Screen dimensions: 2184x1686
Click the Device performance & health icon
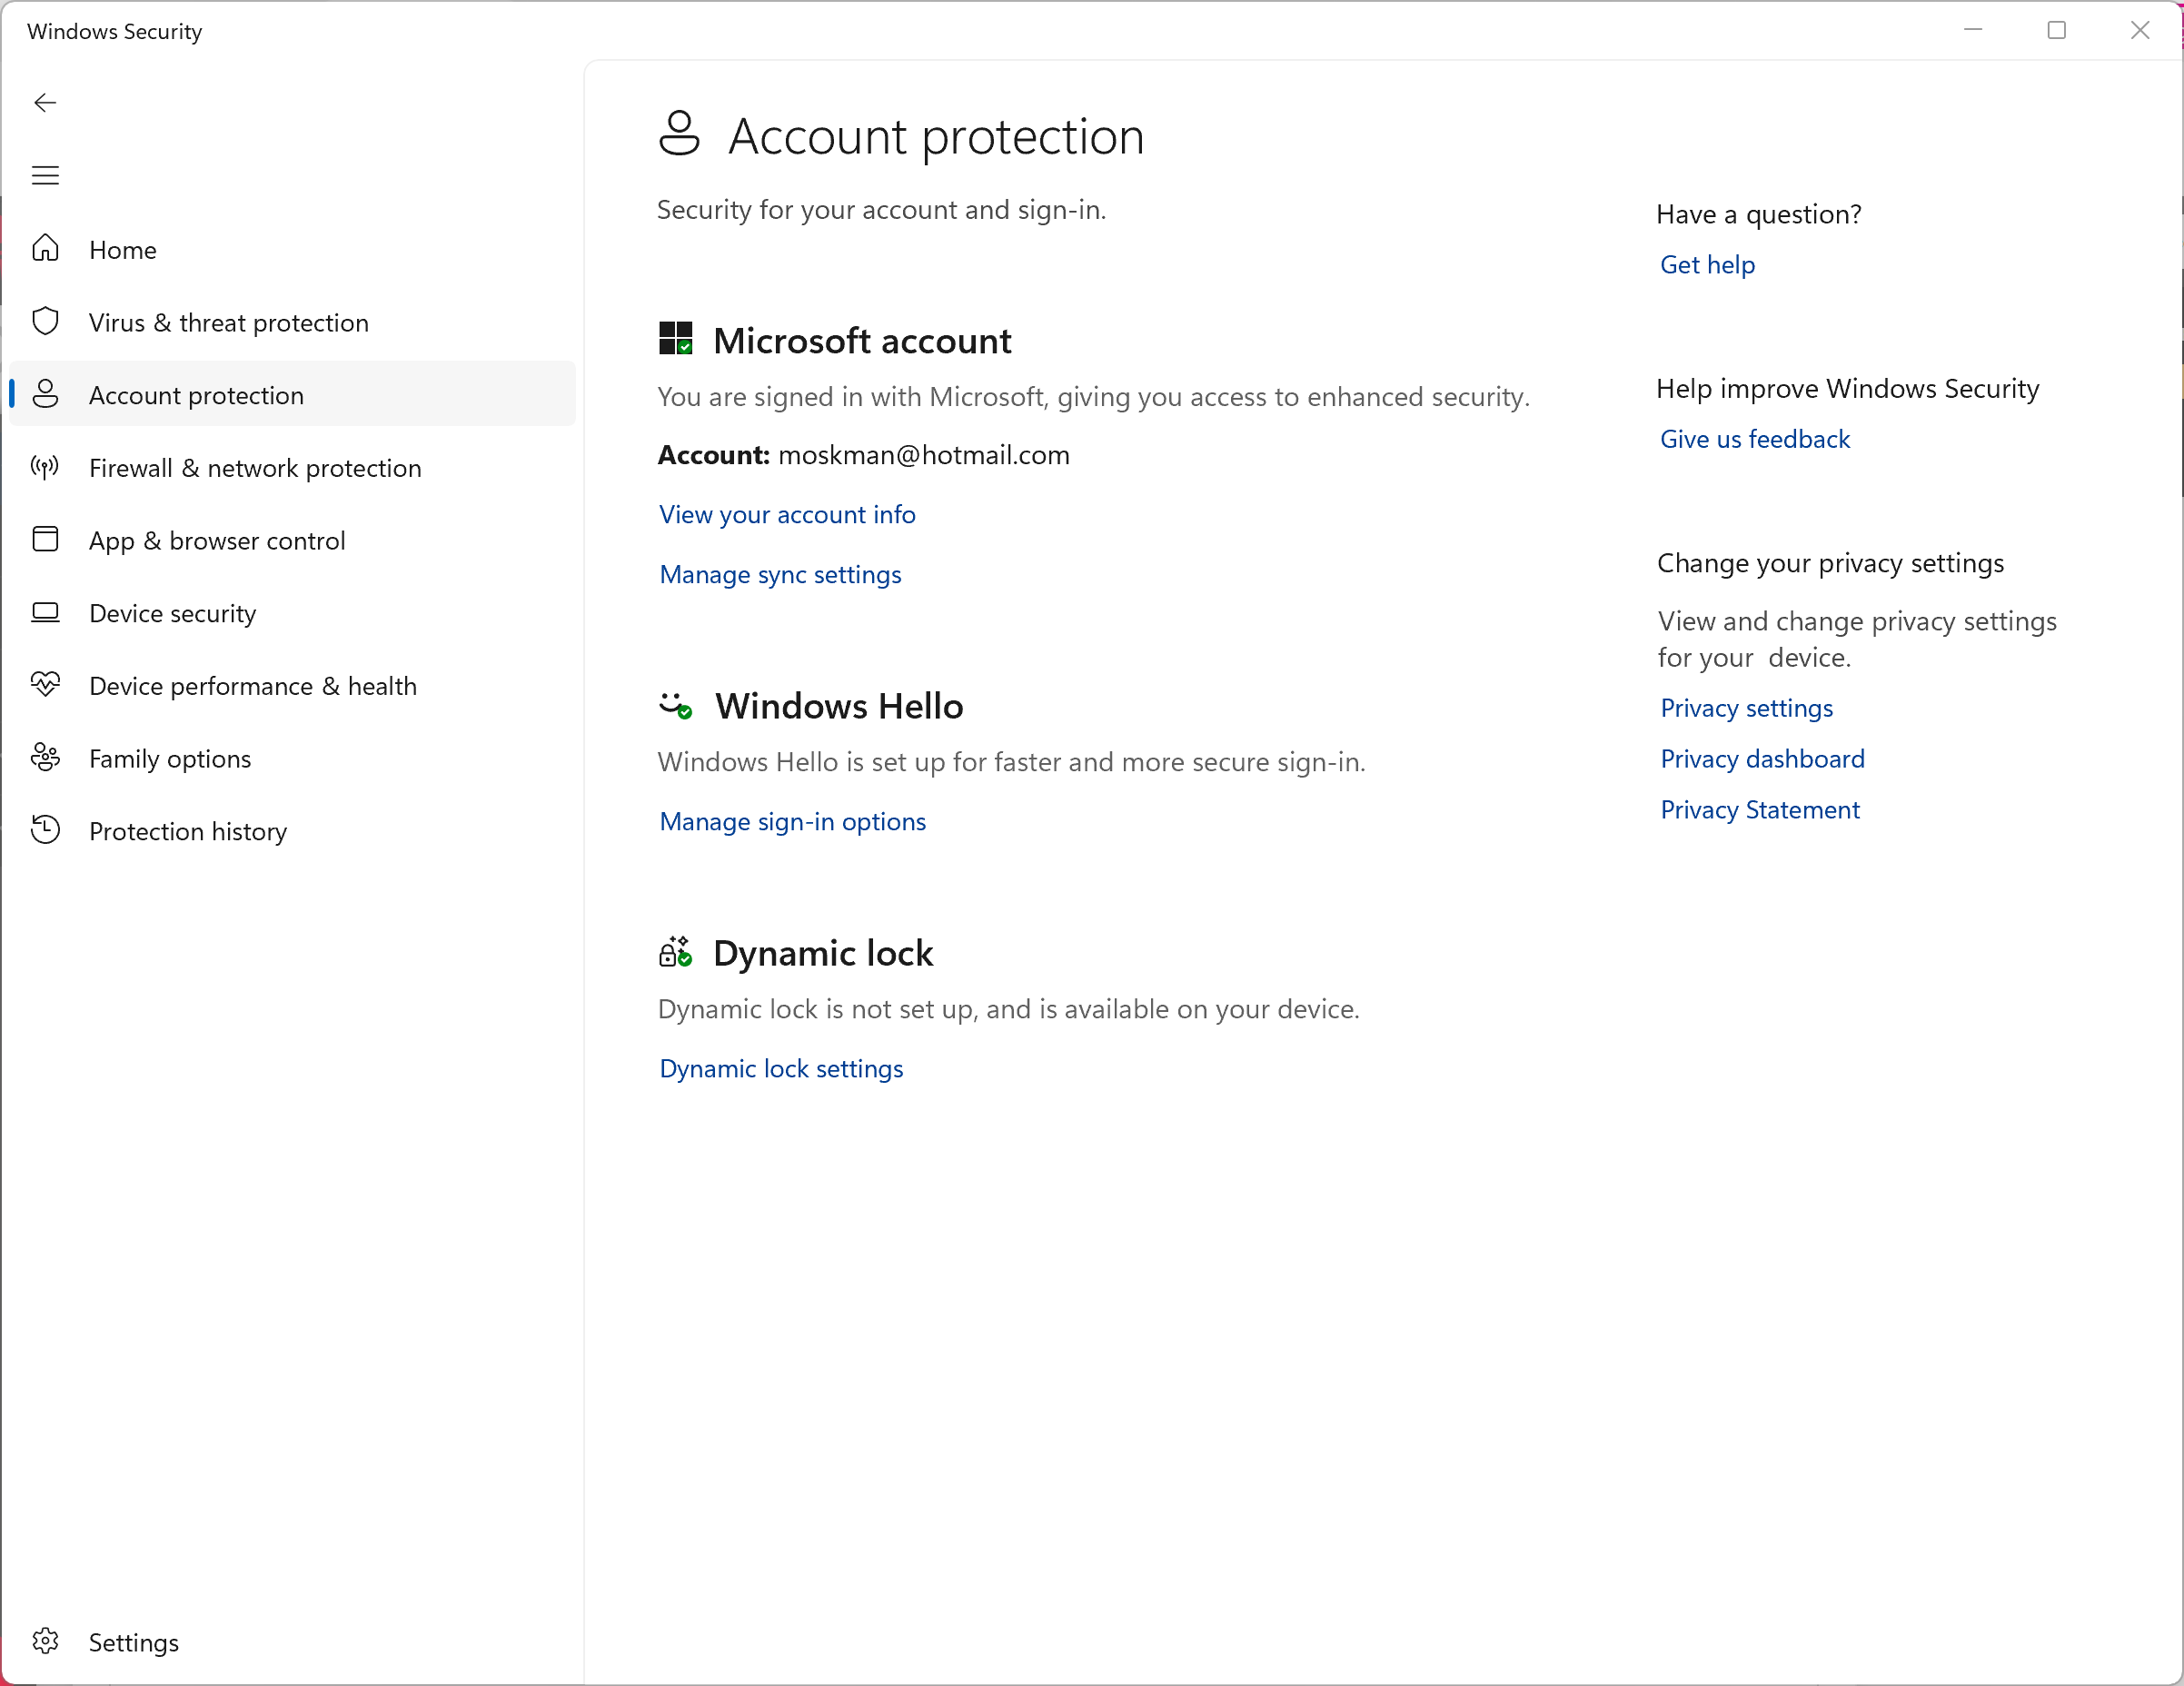[x=46, y=685]
